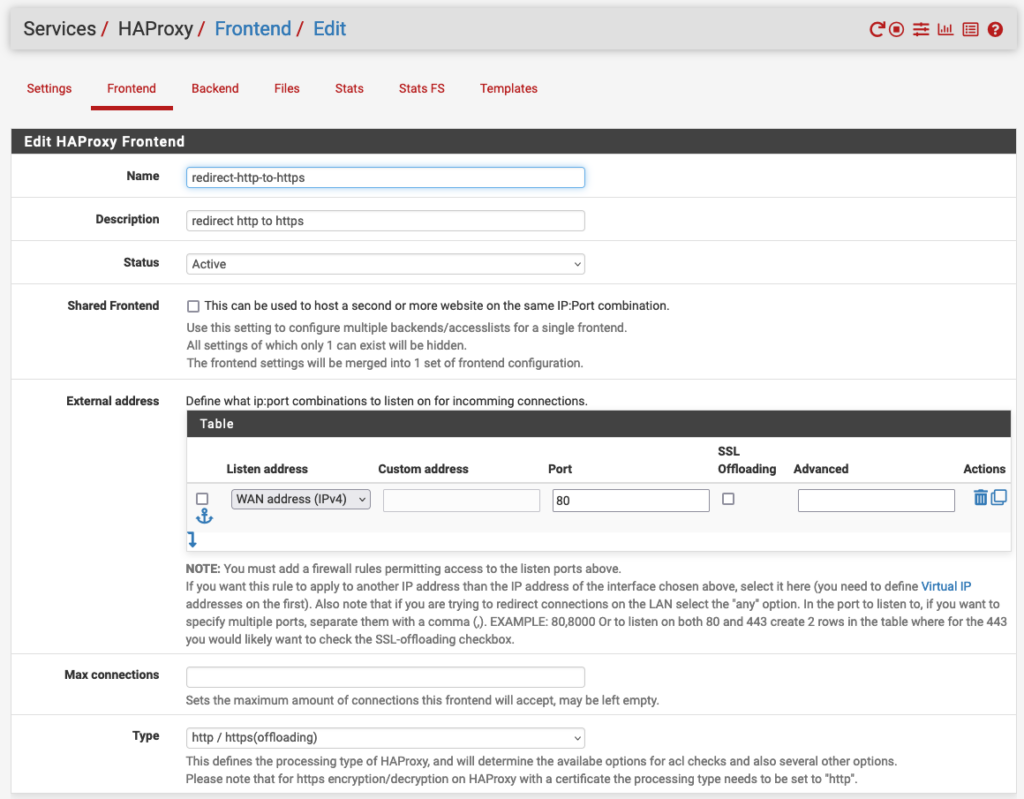Viewport: 1024px width, 799px height.
Task: Delete the port 80 row with trash icon
Action: pyautogui.click(x=980, y=498)
